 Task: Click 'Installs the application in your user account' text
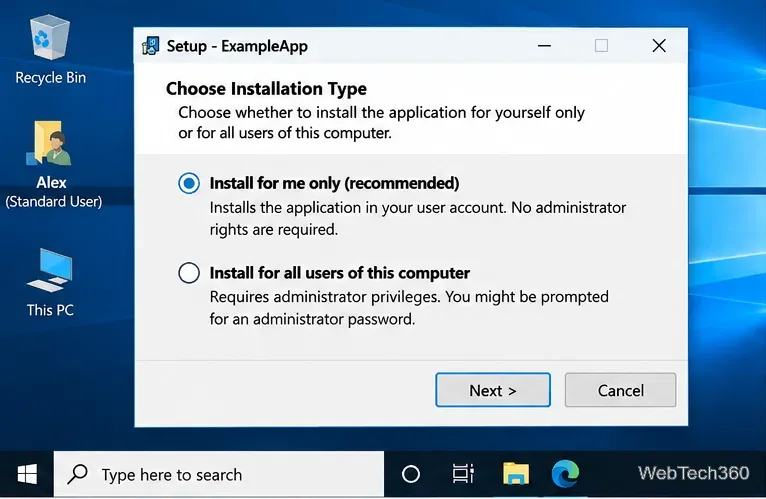[x=418, y=218]
